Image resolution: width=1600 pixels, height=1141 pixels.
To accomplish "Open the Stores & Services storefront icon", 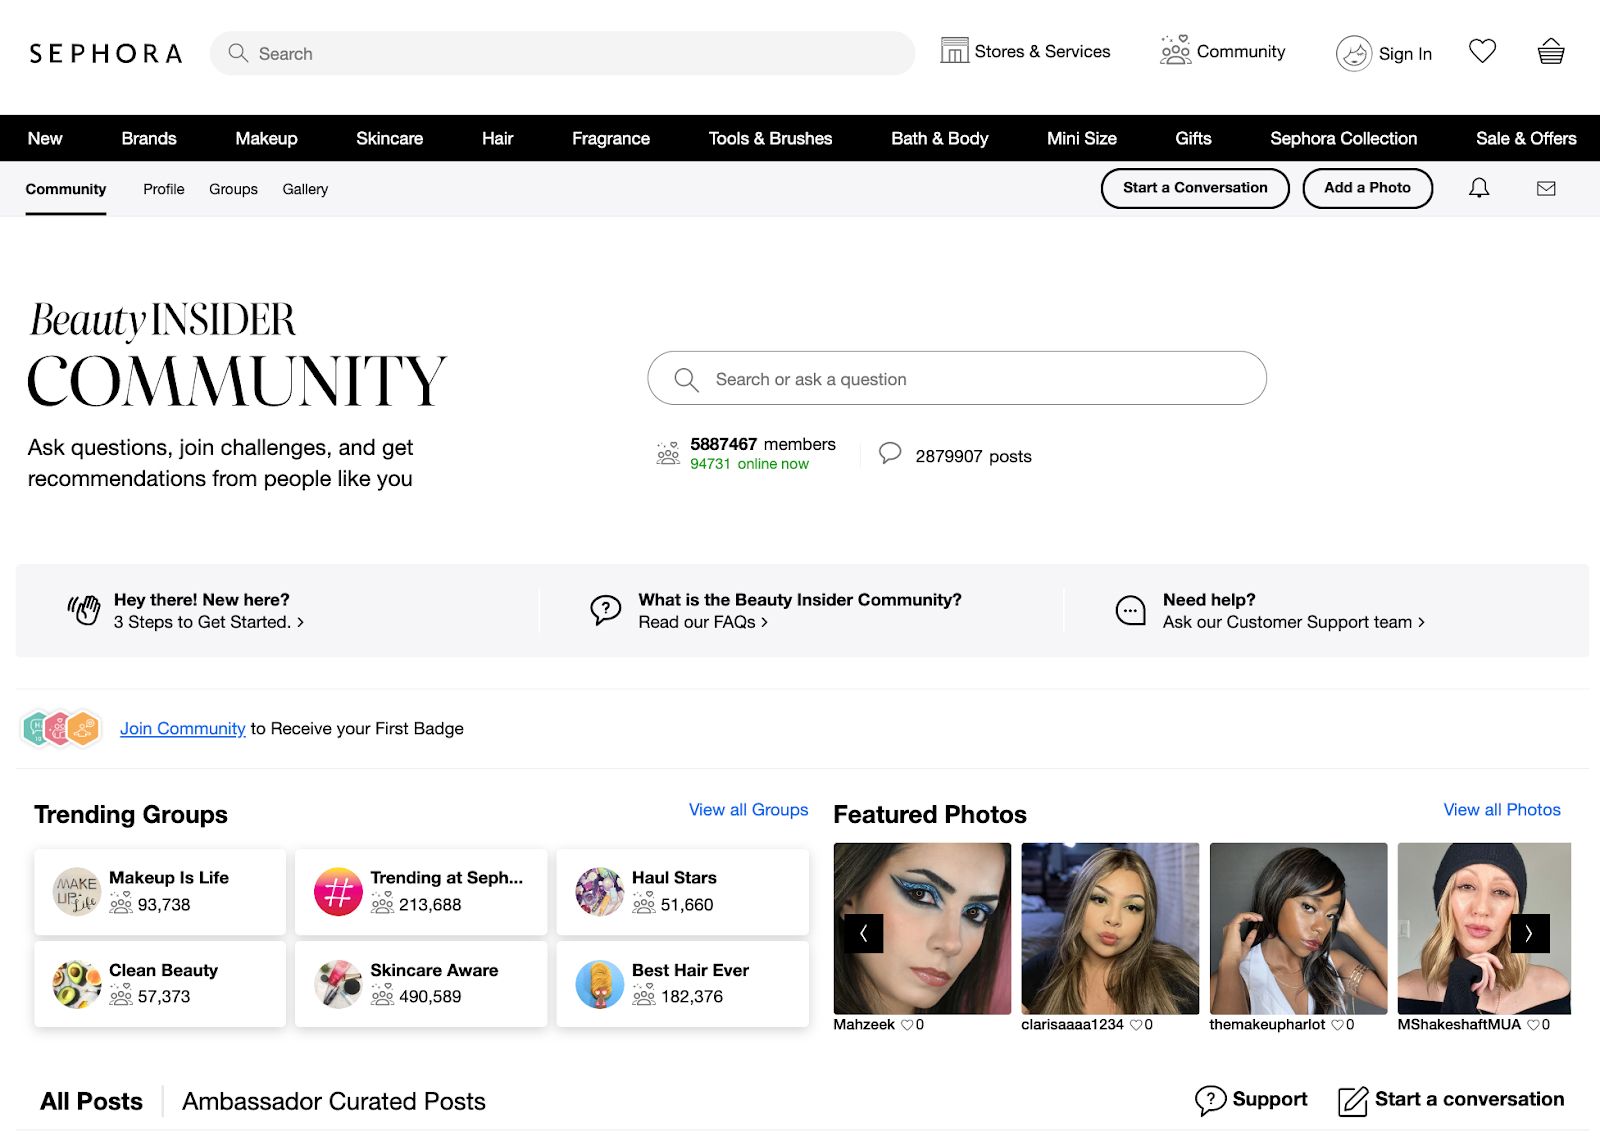I will 954,50.
